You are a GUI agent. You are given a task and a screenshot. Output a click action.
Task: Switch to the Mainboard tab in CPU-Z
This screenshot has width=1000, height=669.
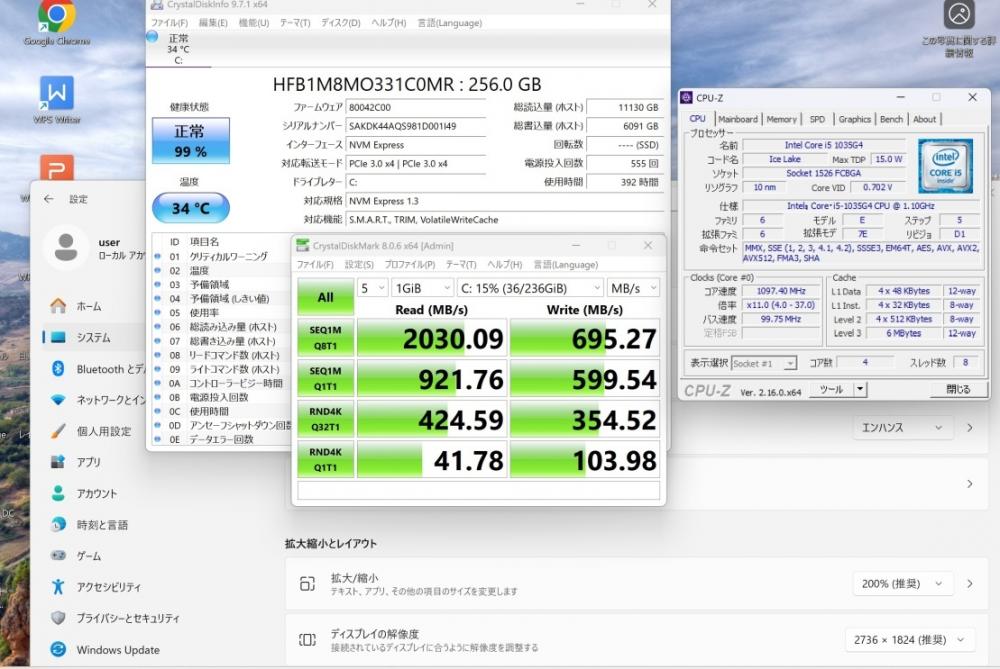click(x=738, y=119)
